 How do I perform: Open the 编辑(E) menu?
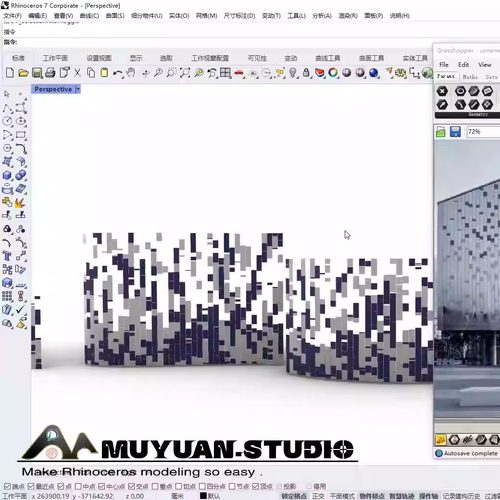point(38,16)
